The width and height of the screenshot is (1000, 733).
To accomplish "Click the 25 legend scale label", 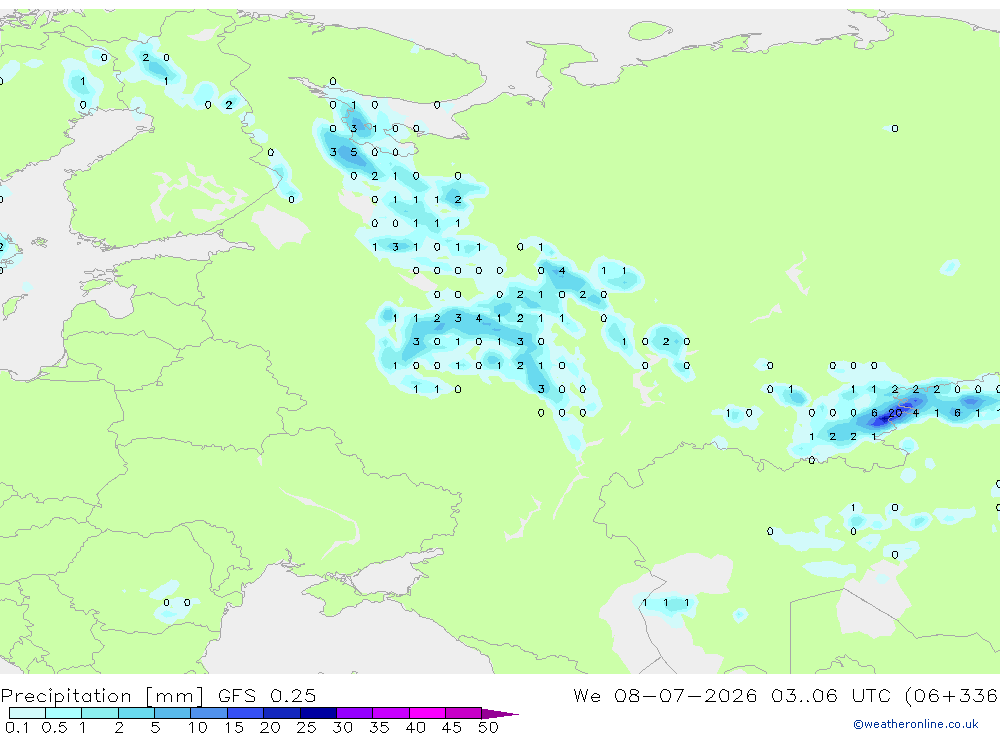I will 306,727.
